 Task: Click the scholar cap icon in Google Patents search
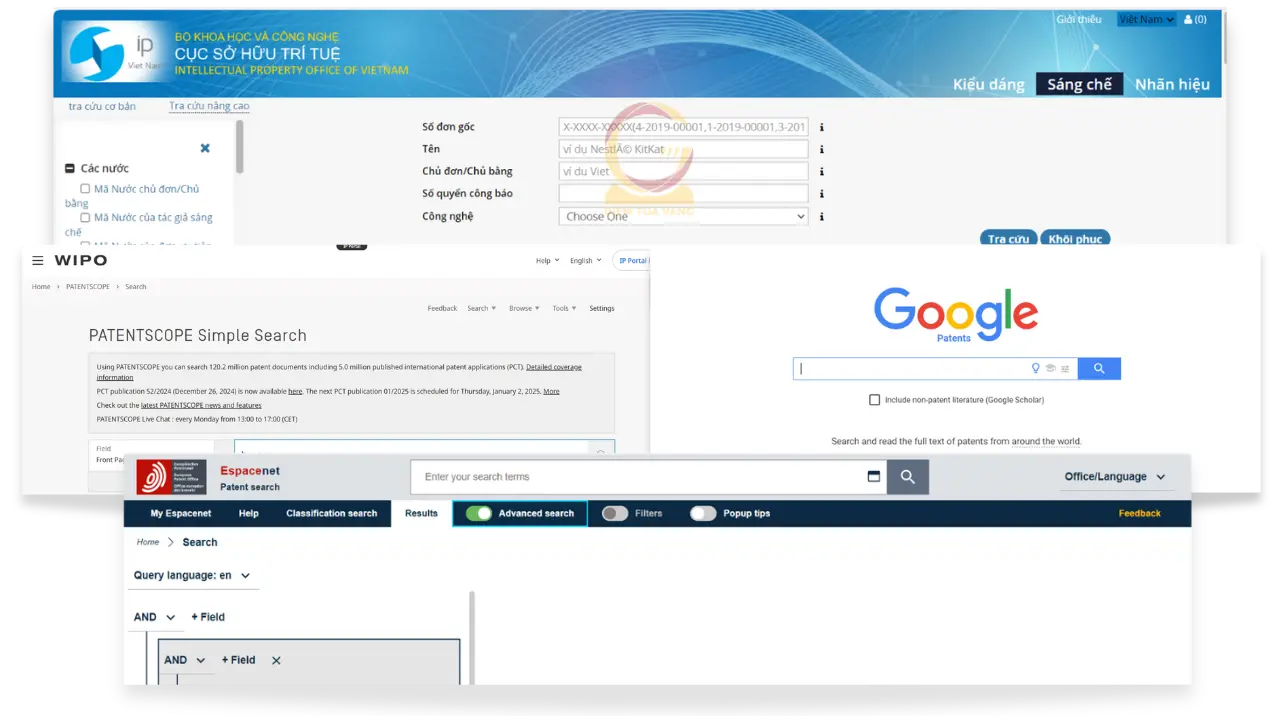click(1050, 369)
